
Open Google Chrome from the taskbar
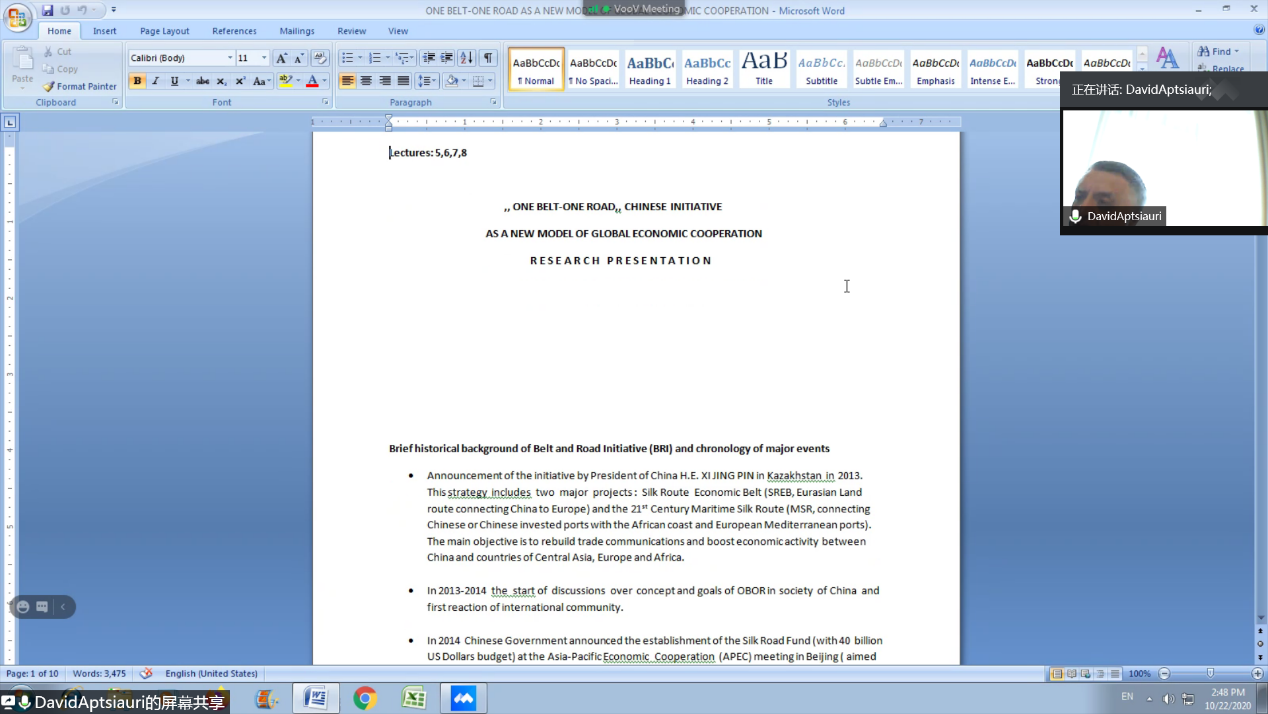point(365,698)
